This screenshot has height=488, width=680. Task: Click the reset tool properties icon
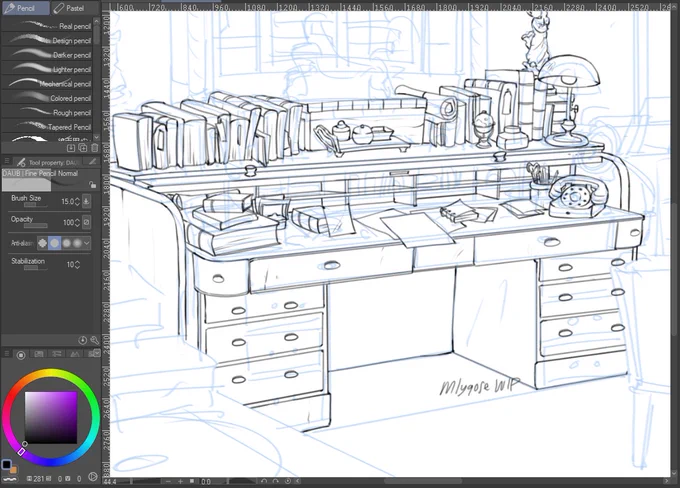tap(82, 341)
